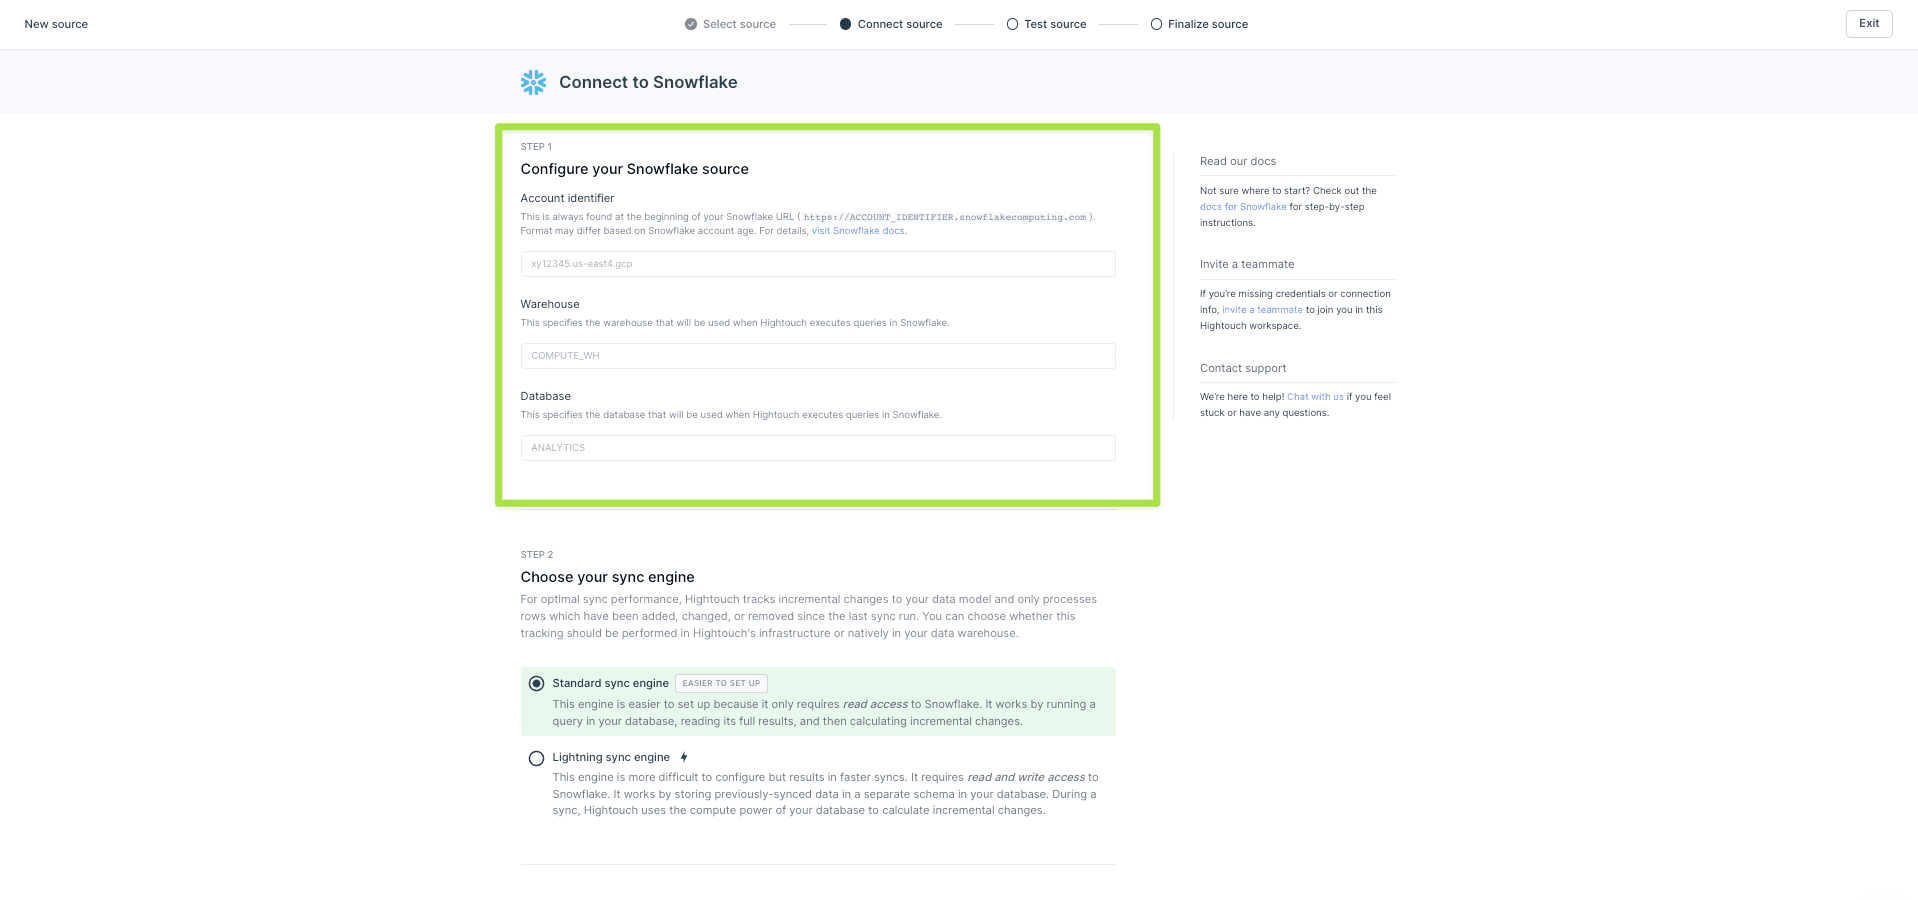Click the Configure your Snowflake source heading
This screenshot has width=1918, height=900.
(x=634, y=169)
